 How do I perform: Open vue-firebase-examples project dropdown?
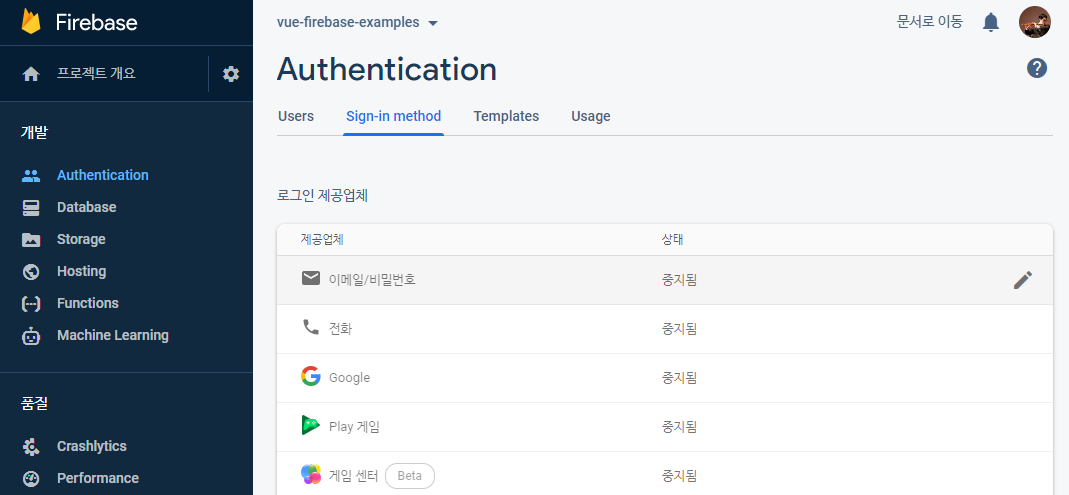click(x=357, y=22)
